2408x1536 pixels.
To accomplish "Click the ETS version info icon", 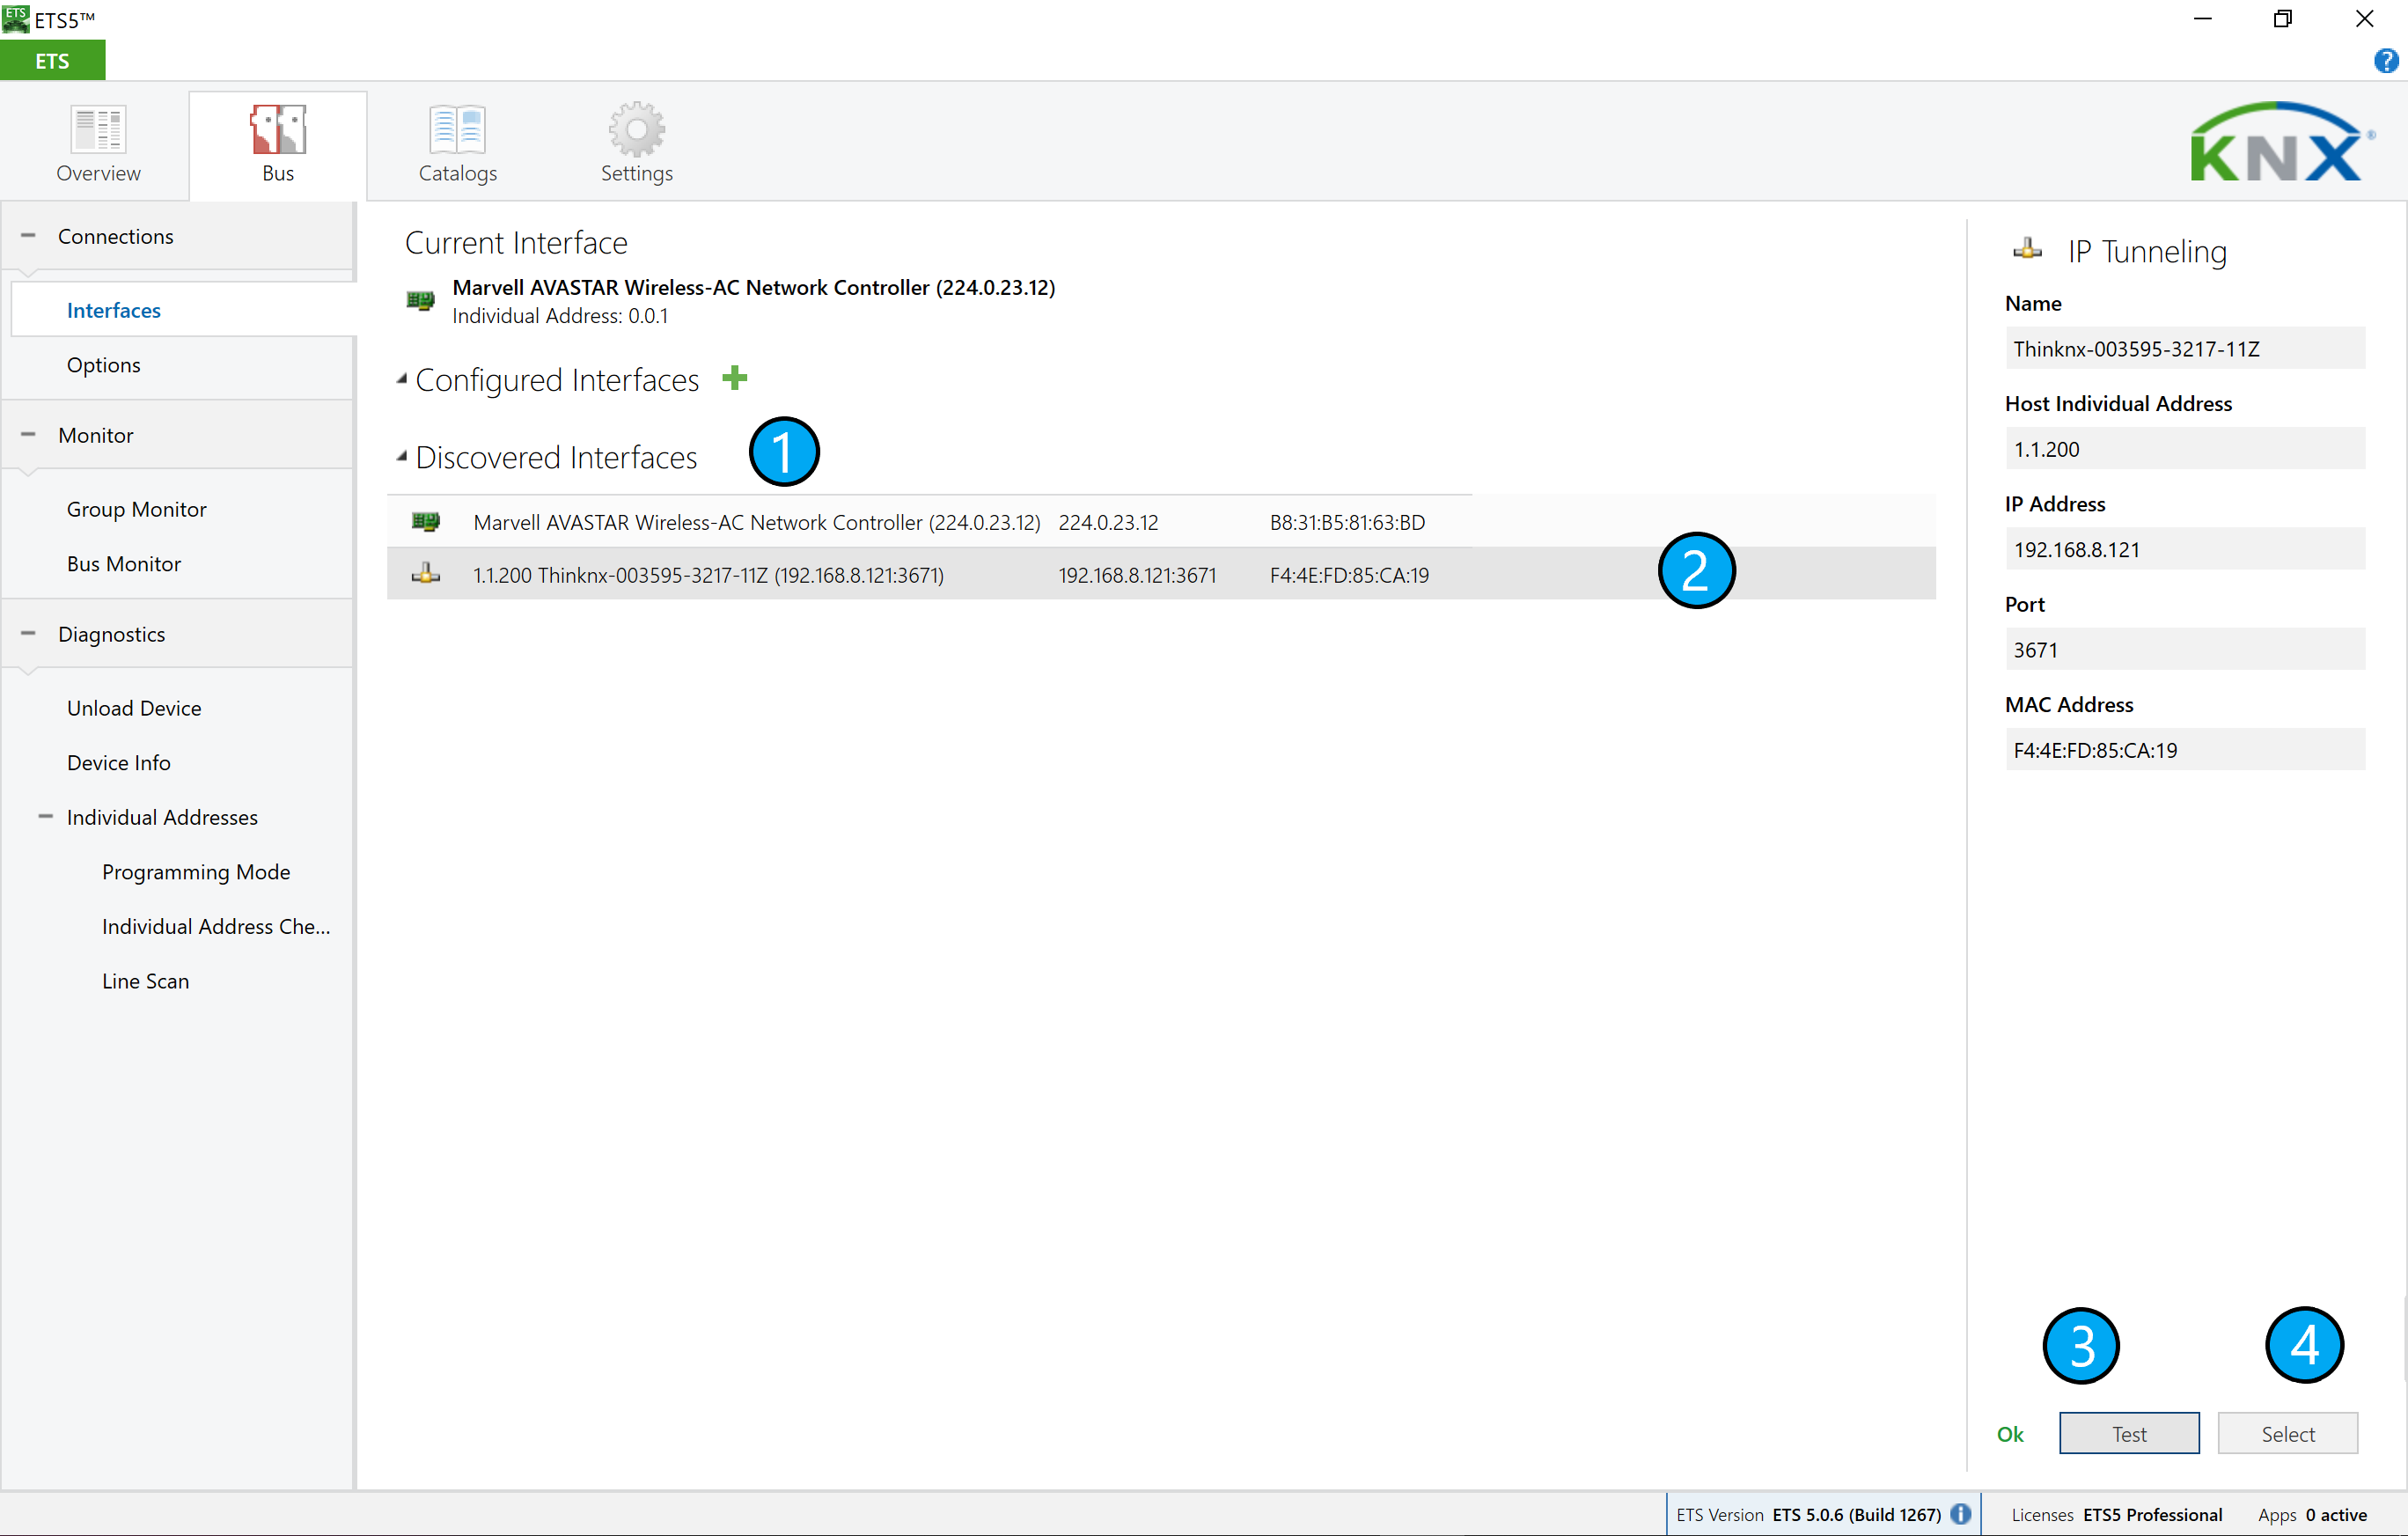I will 1961,1514.
